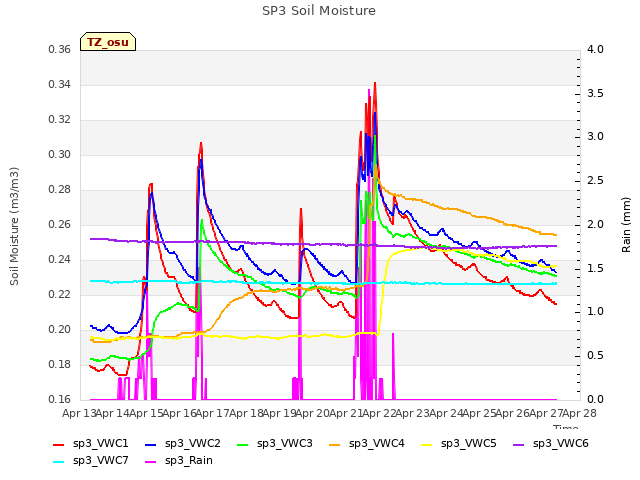Screen dimensions: 640x480
Task: Click the 0.36 left axis value
Action: coord(60,50)
